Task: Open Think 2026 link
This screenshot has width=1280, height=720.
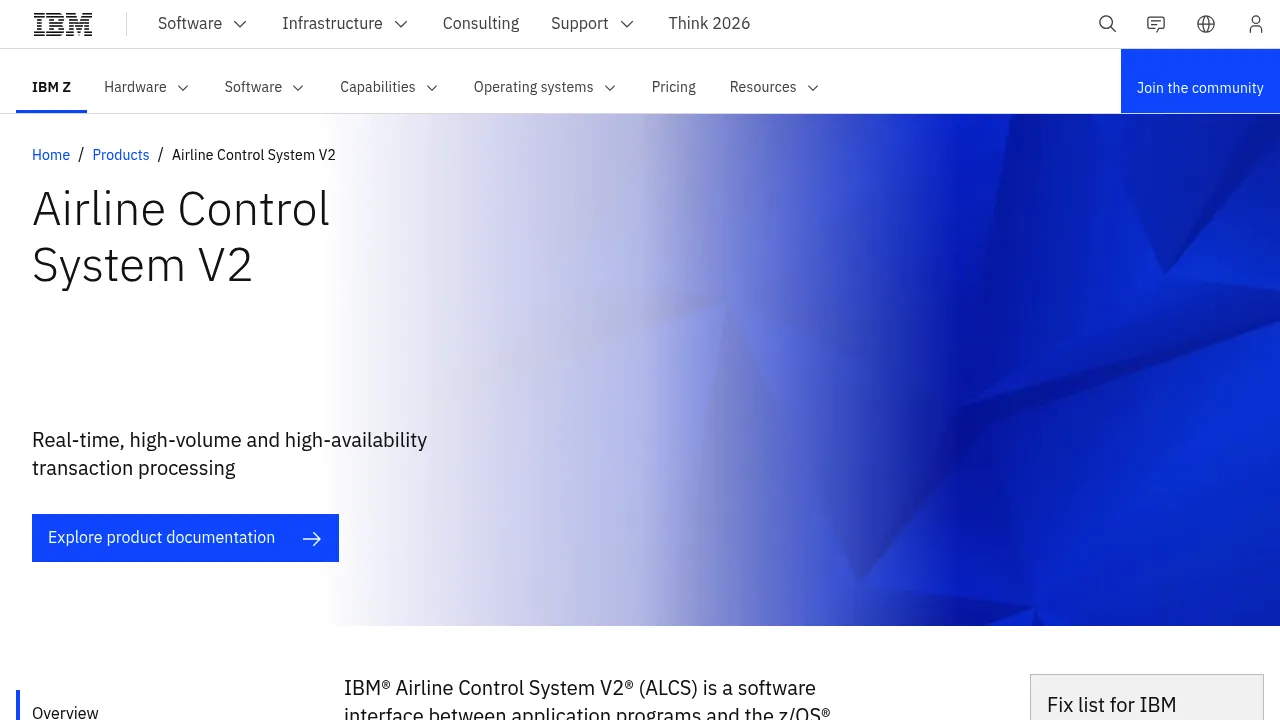Action: (709, 24)
